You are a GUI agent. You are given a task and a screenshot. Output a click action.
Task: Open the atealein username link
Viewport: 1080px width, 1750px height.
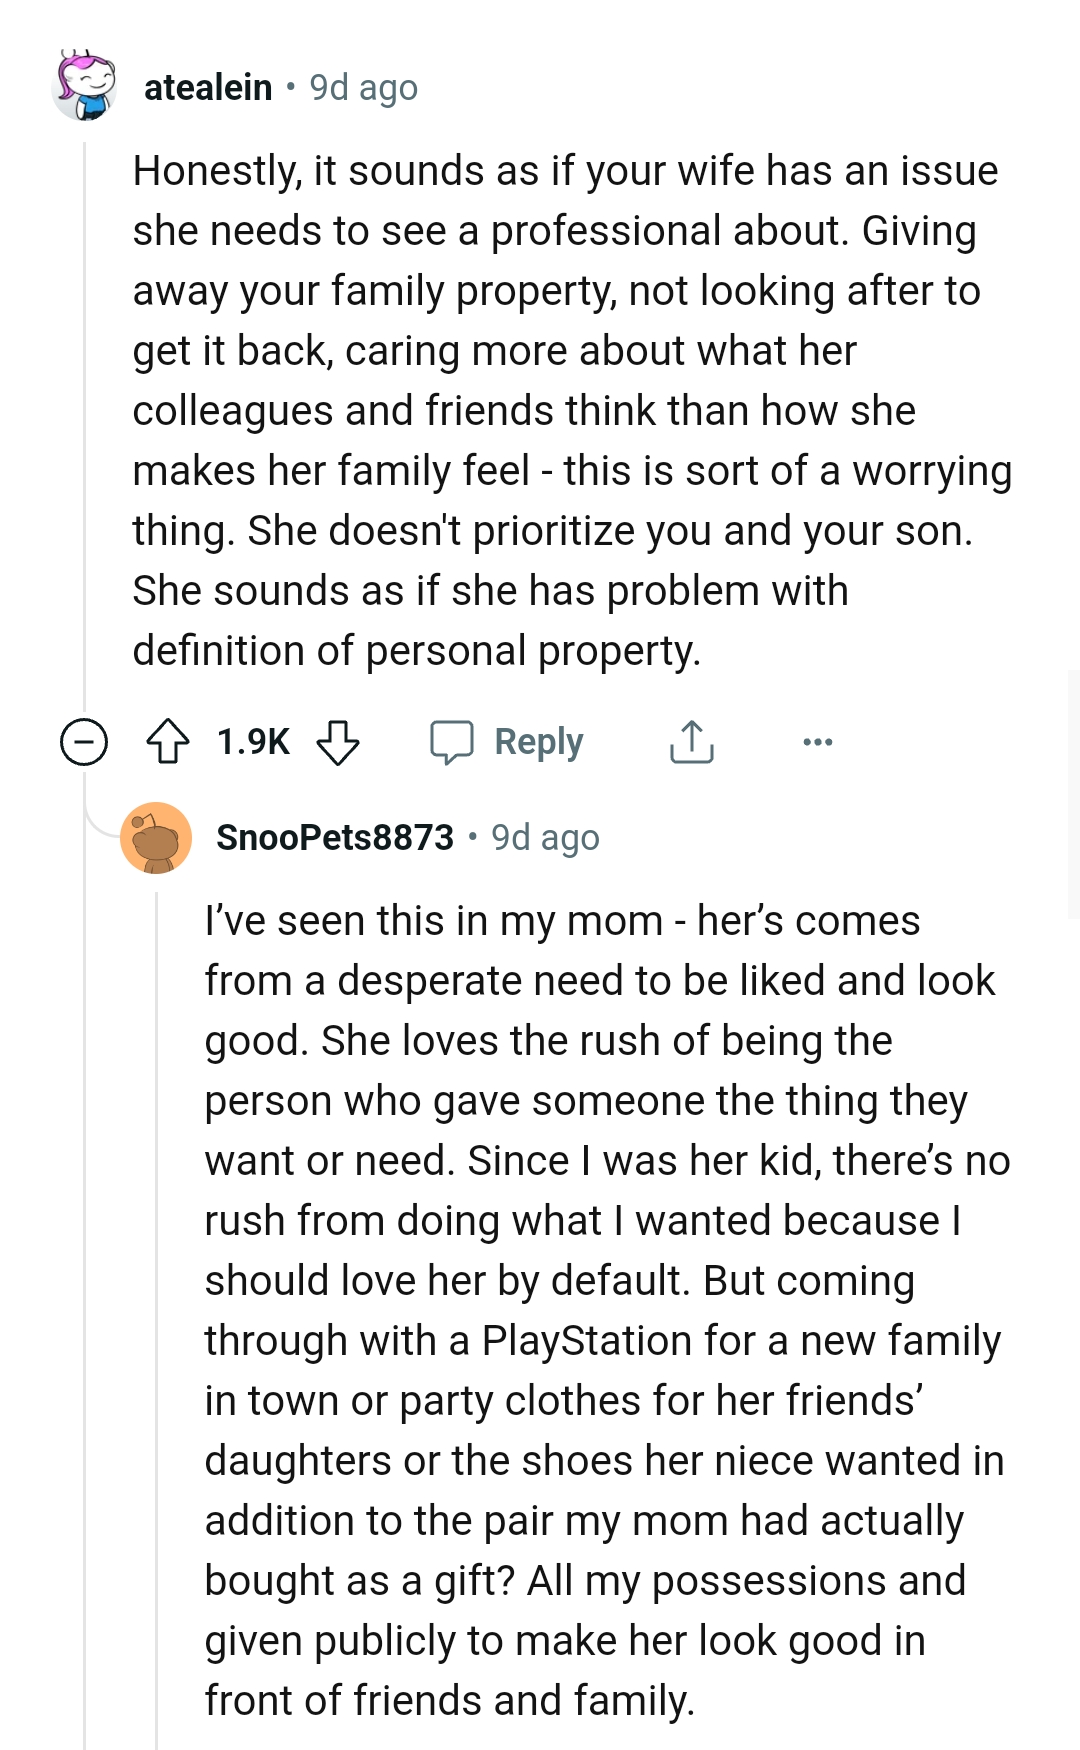click(x=208, y=88)
